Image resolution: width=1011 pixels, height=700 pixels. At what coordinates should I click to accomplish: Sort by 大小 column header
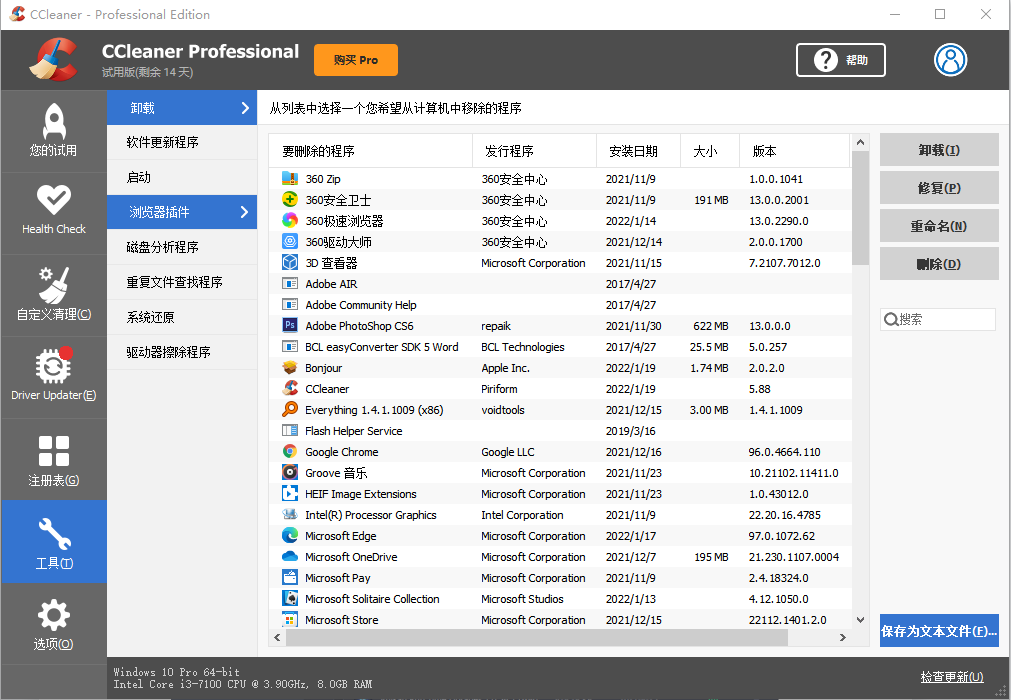[x=710, y=151]
